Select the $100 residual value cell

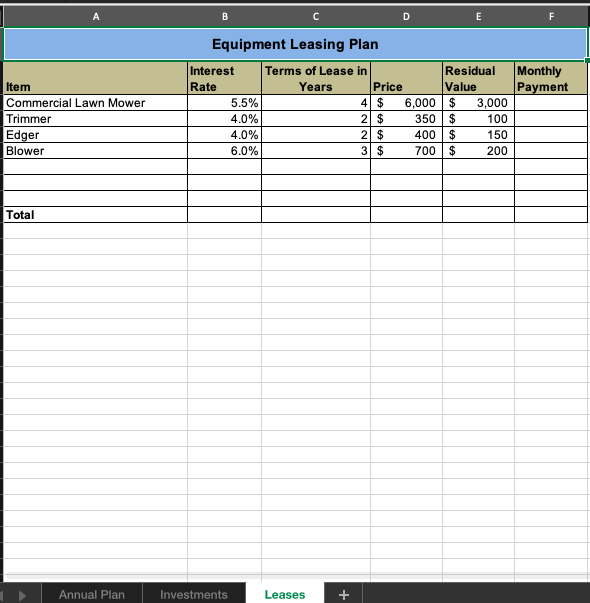478,119
